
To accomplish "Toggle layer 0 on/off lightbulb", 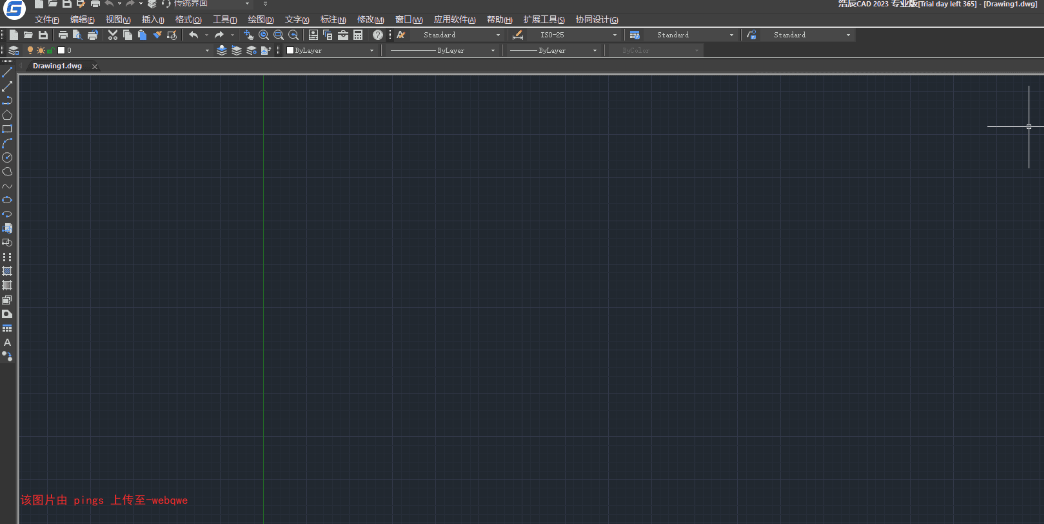I will click(x=30, y=51).
